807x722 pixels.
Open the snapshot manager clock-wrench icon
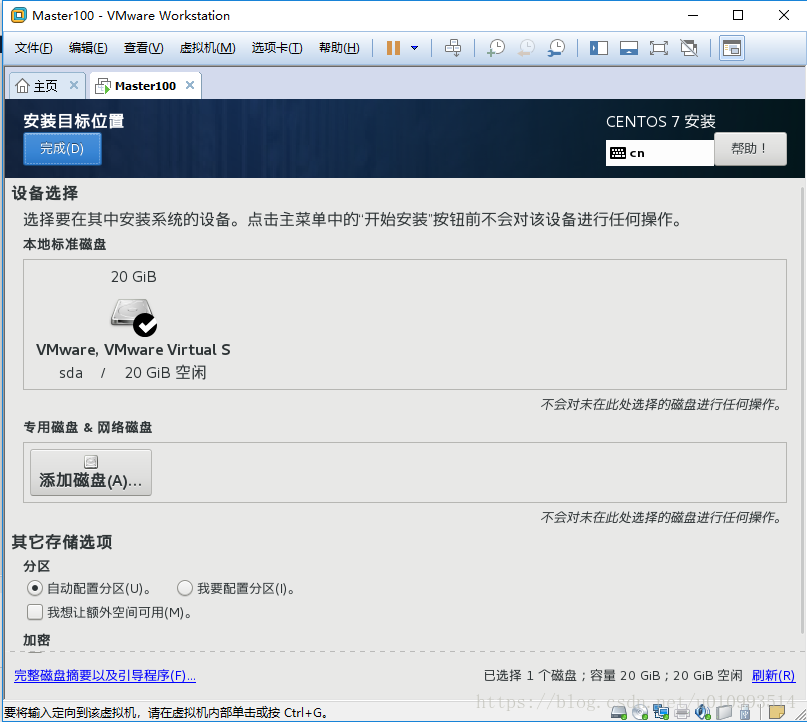pos(556,48)
